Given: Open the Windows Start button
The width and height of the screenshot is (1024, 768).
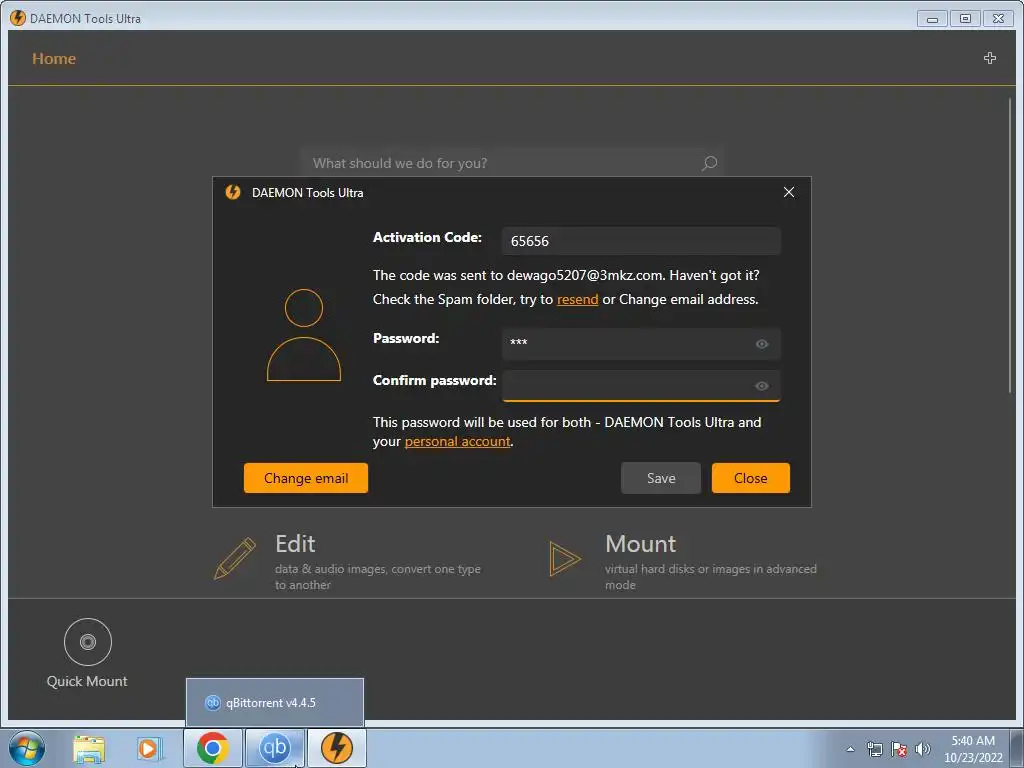Looking at the screenshot, I should (x=27, y=748).
